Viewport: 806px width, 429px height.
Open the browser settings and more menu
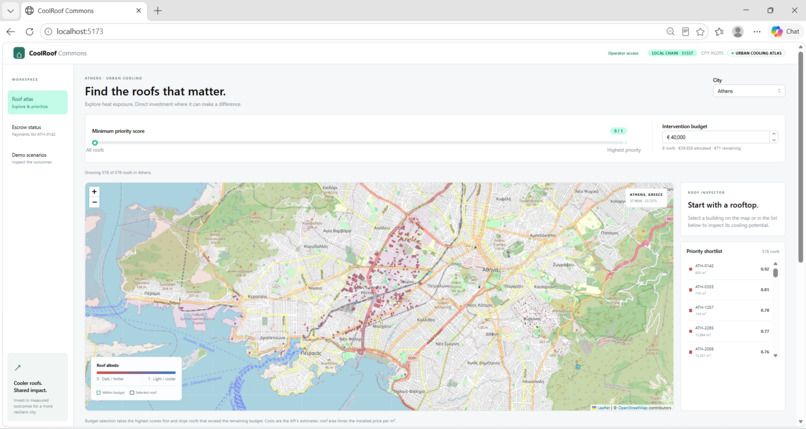tap(757, 31)
